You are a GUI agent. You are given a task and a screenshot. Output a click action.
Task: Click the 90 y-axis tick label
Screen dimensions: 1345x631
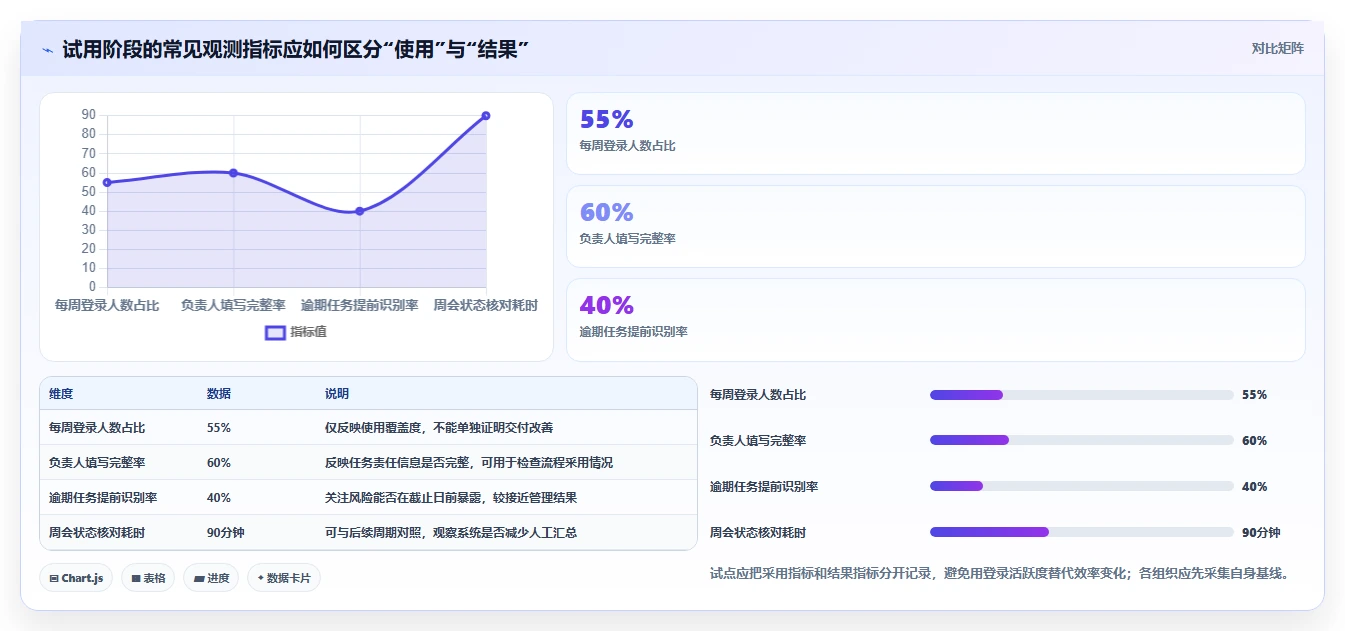pos(89,115)
